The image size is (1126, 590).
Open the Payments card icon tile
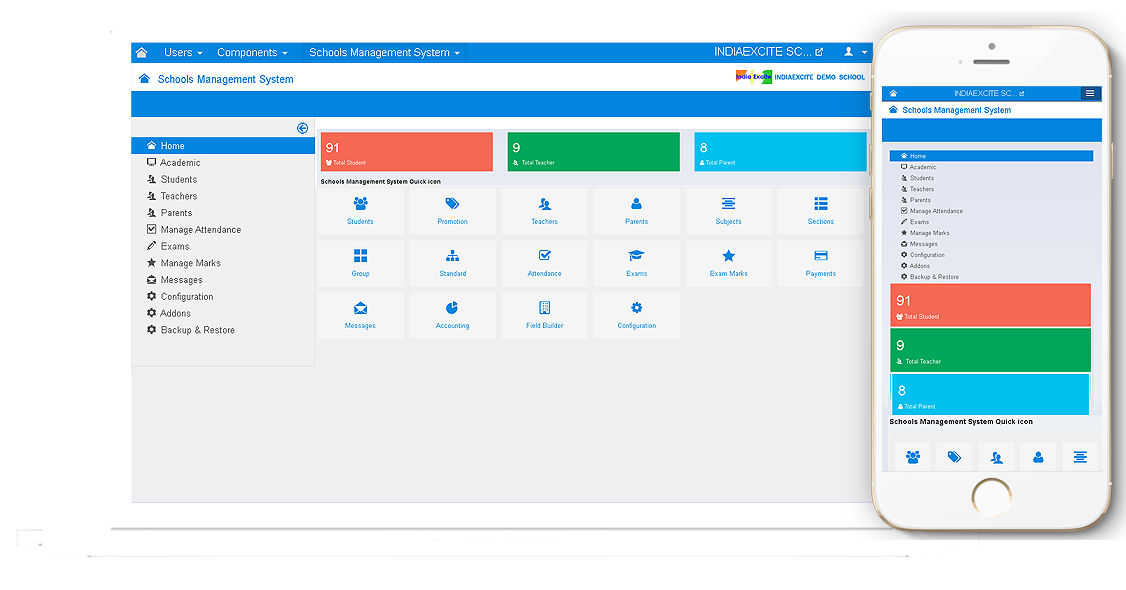pos(820,263)
